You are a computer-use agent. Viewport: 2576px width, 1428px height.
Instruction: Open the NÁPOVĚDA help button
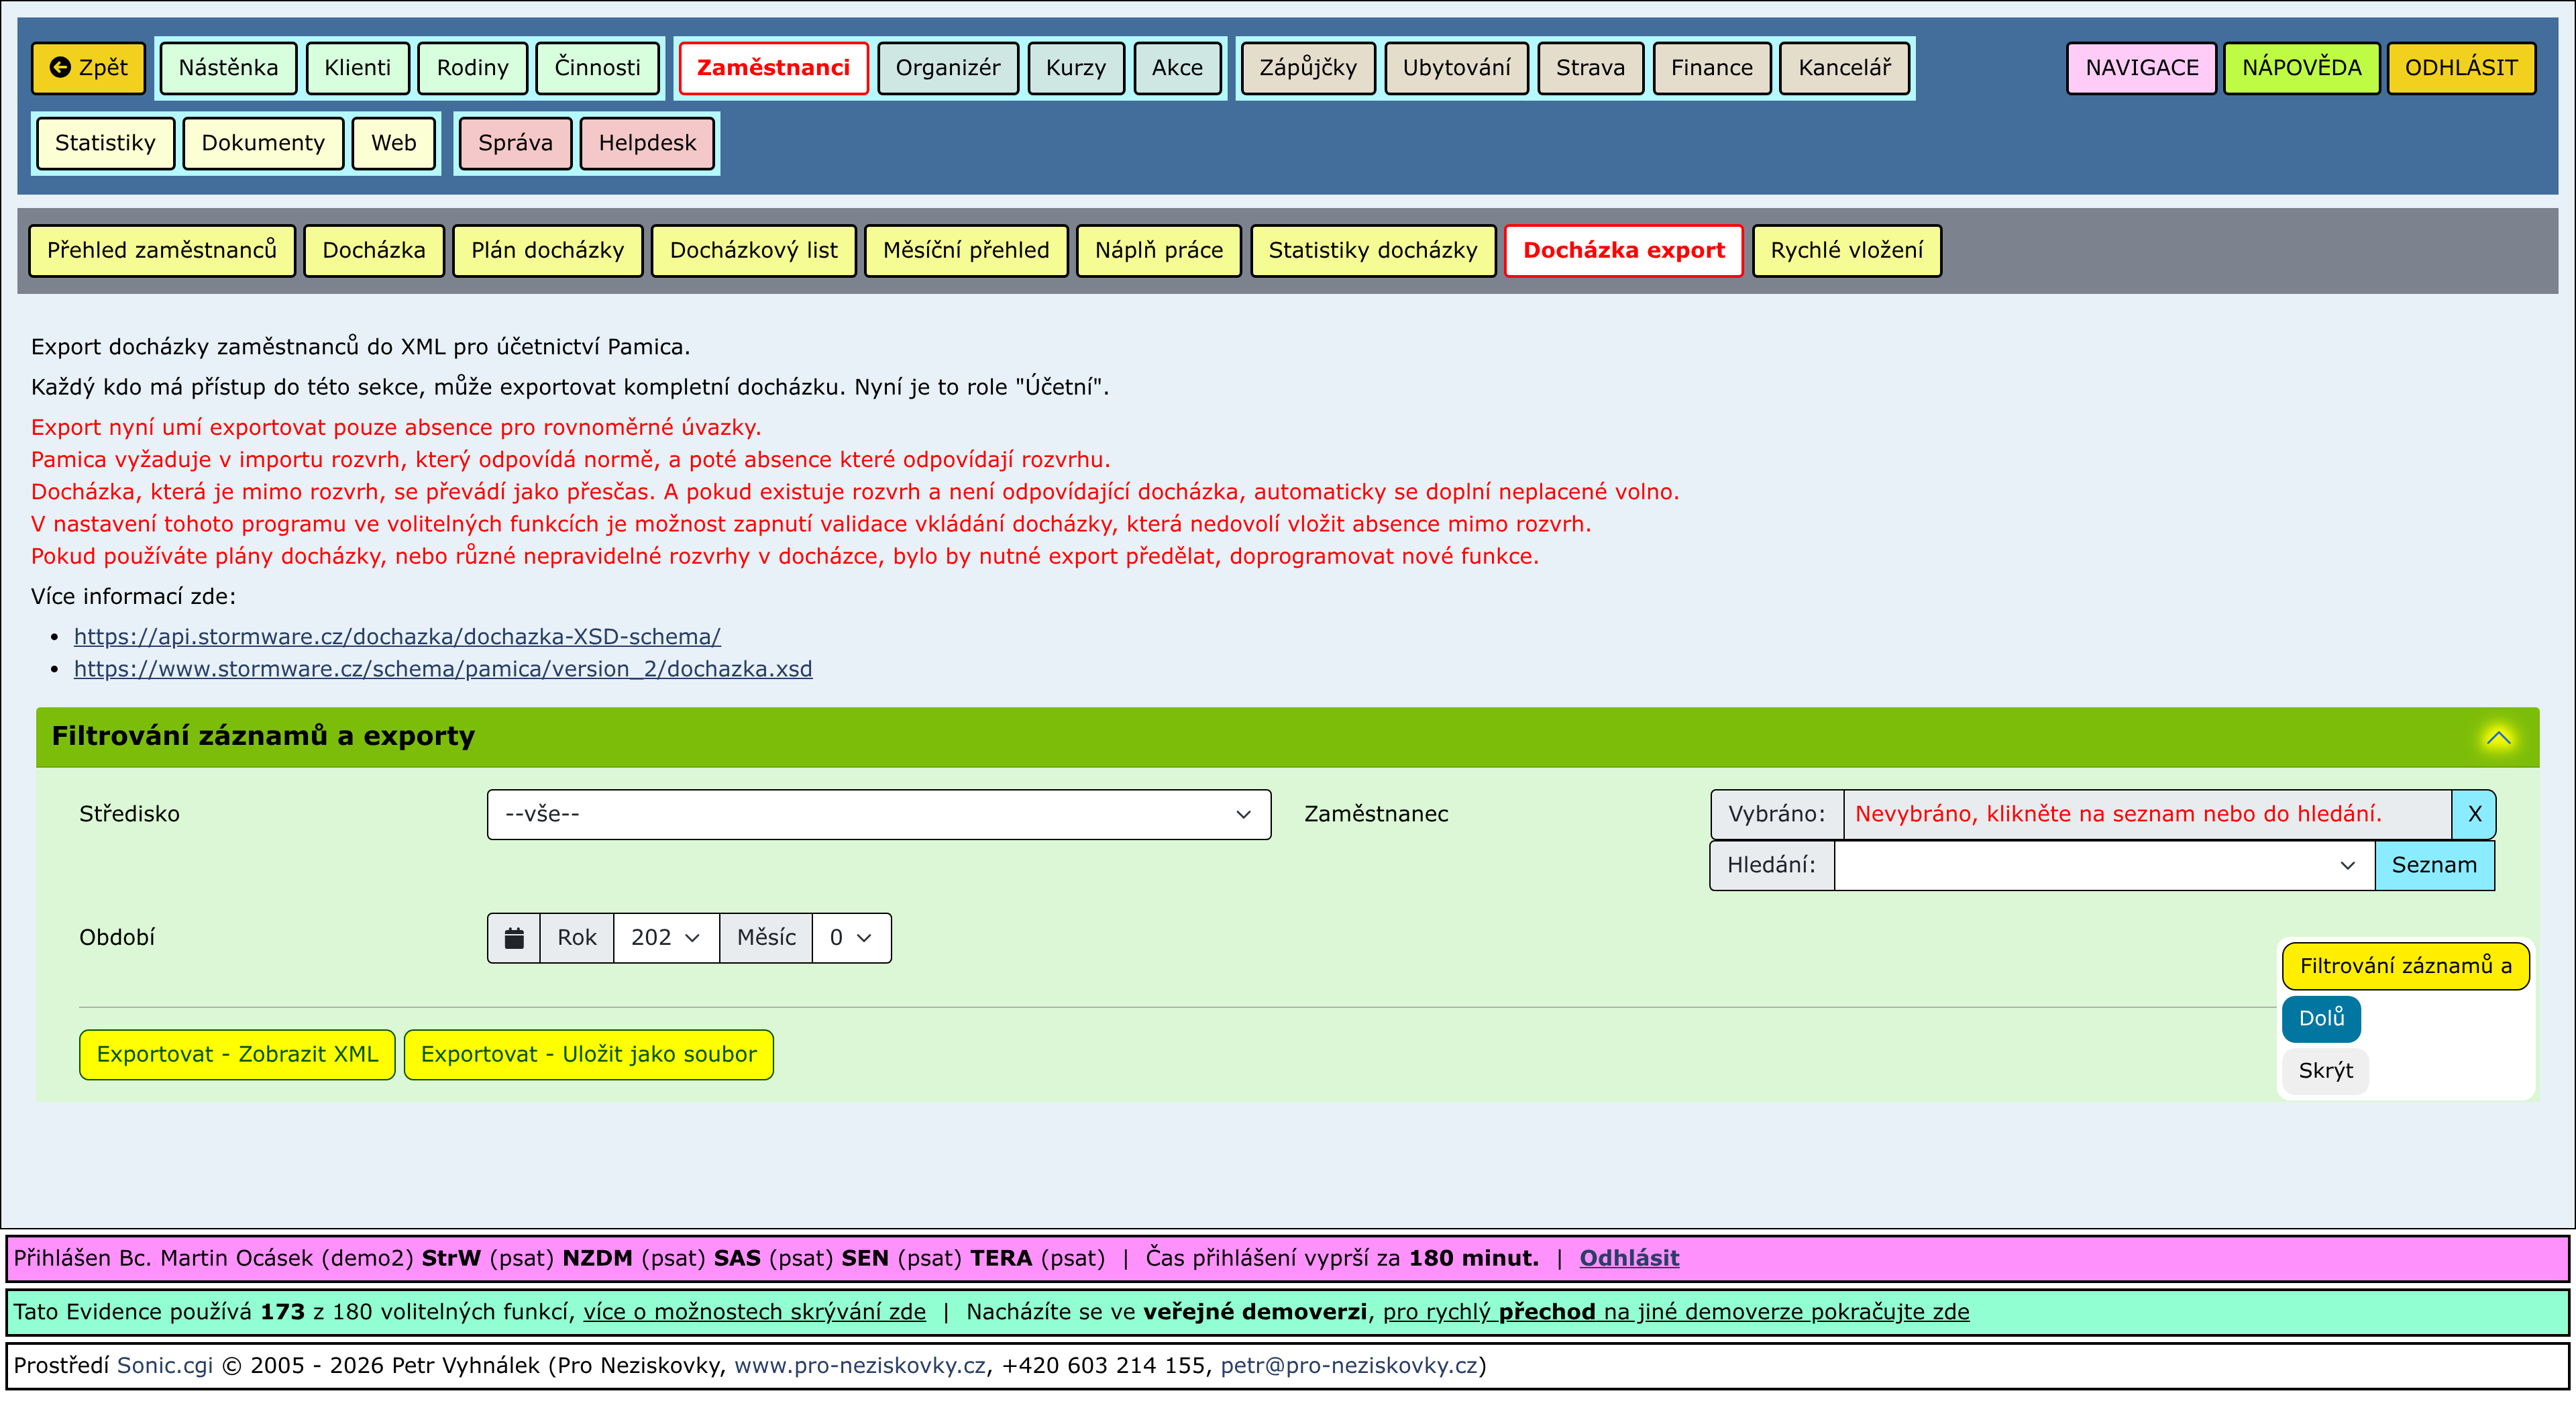tap(2300, 68)
